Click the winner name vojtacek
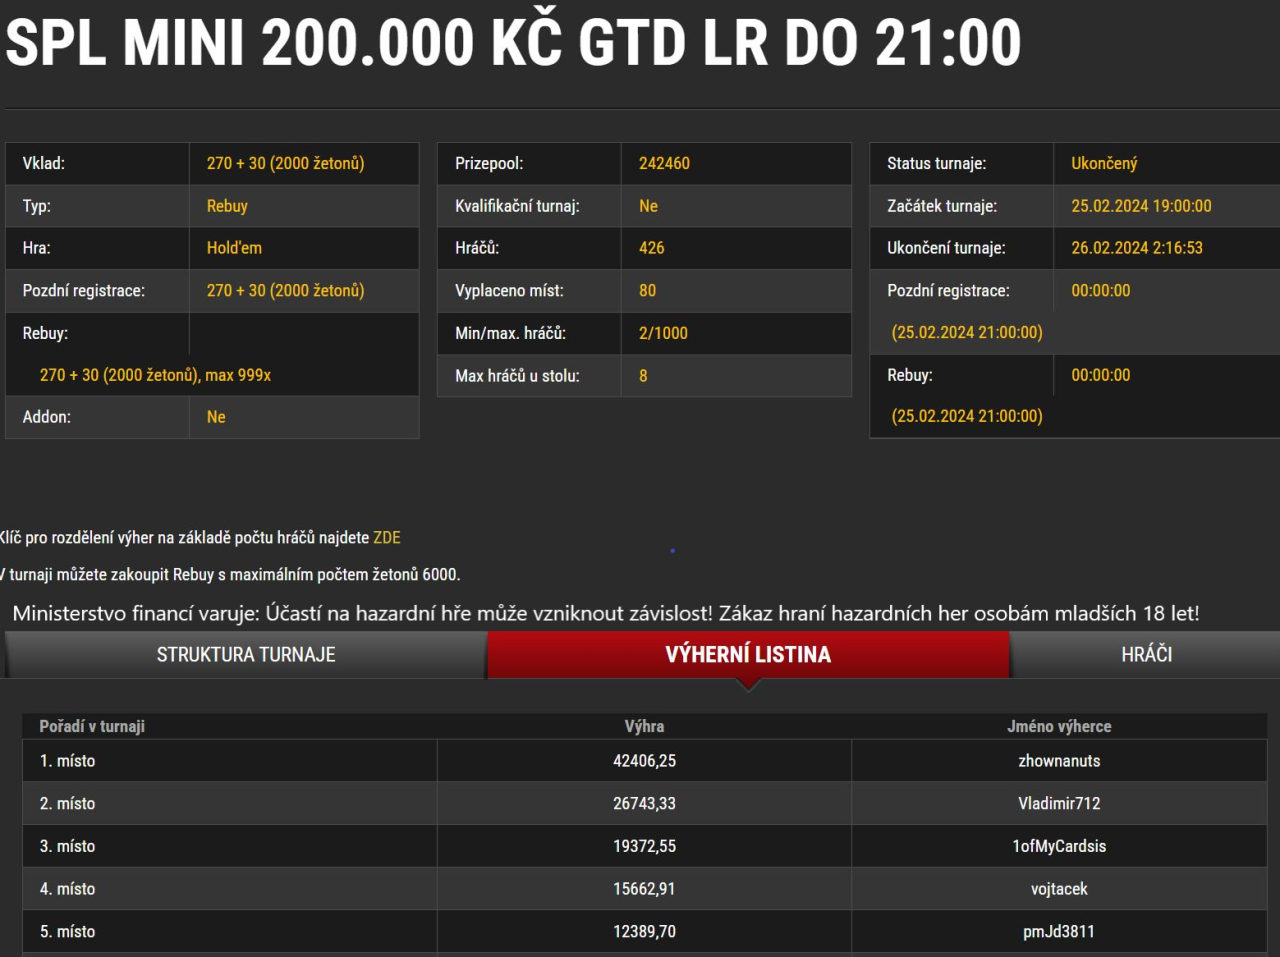Viewport: 1280px width, 957px height. click(1059, 889)
